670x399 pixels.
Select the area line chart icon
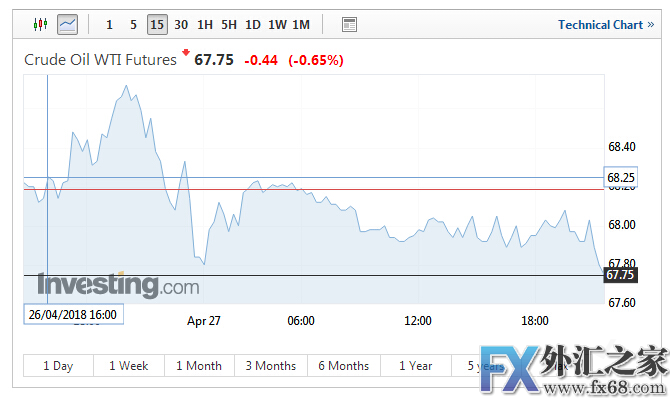point(68,24)
